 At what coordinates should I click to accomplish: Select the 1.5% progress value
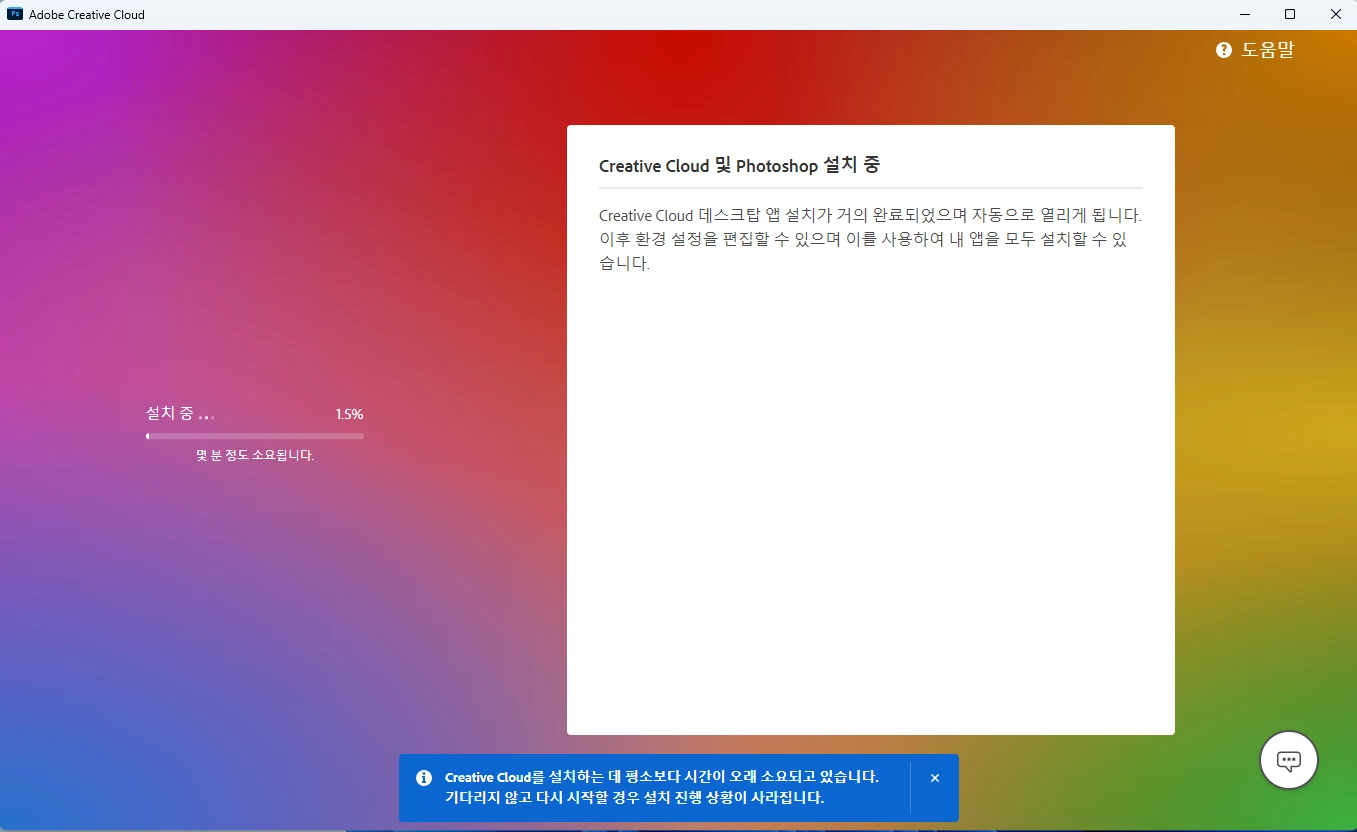point(349,414)
